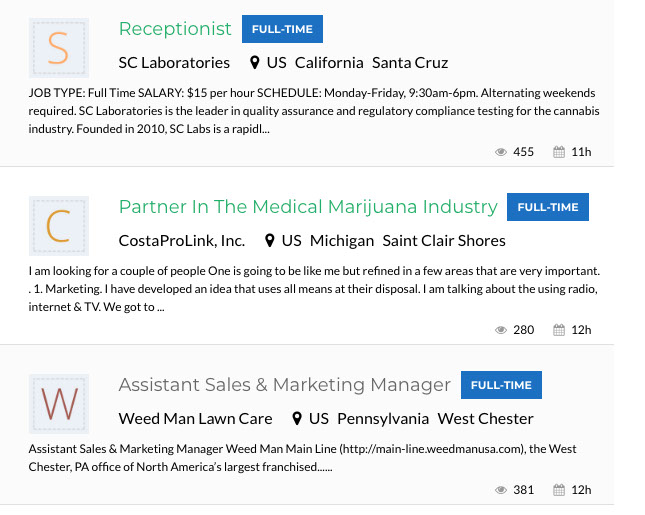Click the calendar icon next to 11h
645x515 pixels.
click(x=559, y=152)
